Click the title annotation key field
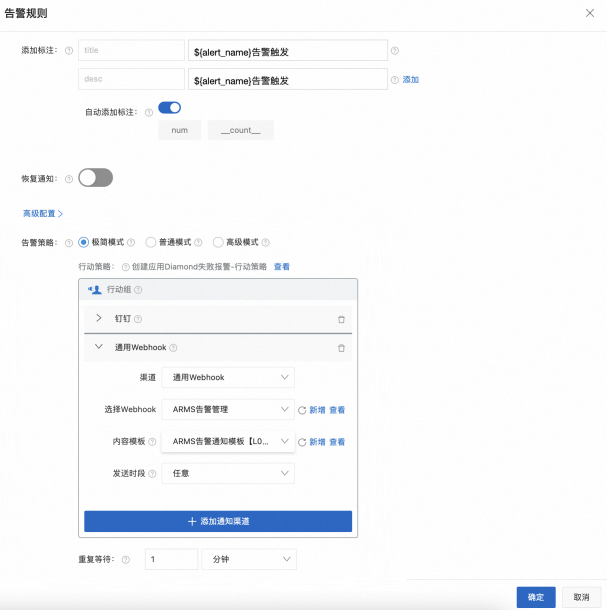The height and width of the screenshot is (610, 607). click(x=132, y=50)
